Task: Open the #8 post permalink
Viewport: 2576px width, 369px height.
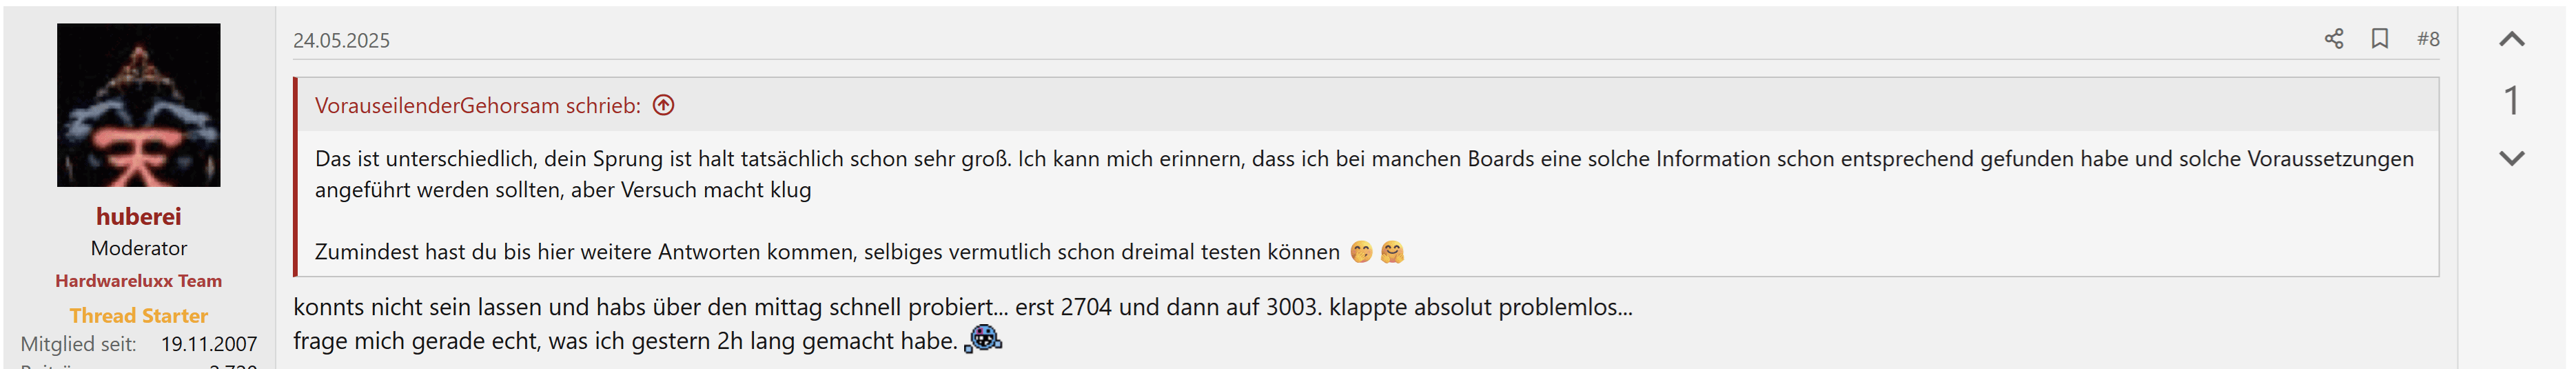Action: (x=2428, y=39)
